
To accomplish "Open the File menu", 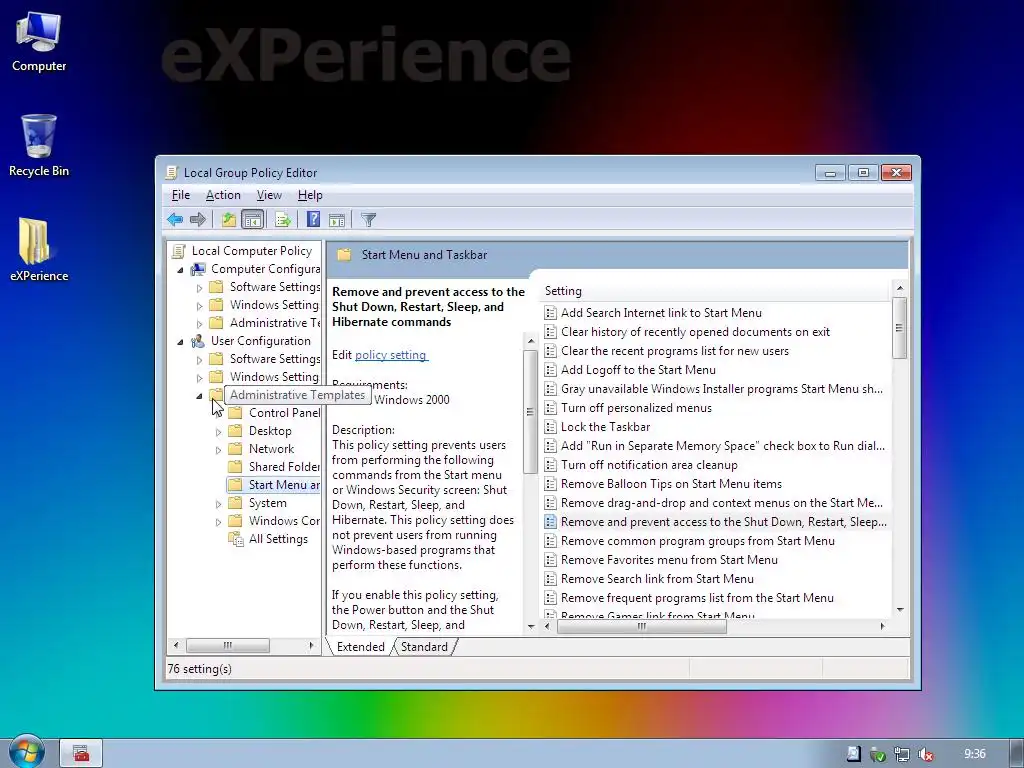I will click(x=180, y=195).
